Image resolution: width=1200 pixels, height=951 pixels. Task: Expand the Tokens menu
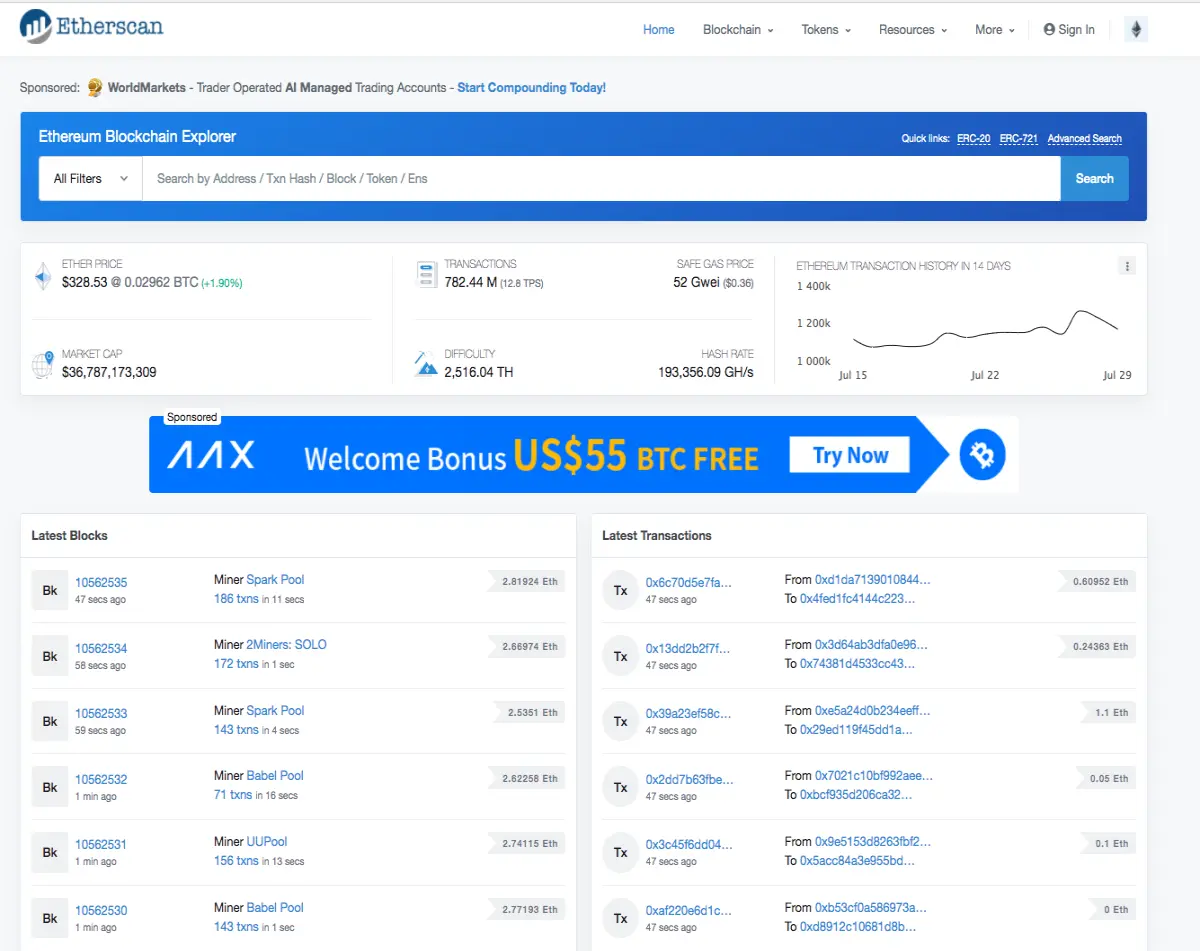[826, 30]
